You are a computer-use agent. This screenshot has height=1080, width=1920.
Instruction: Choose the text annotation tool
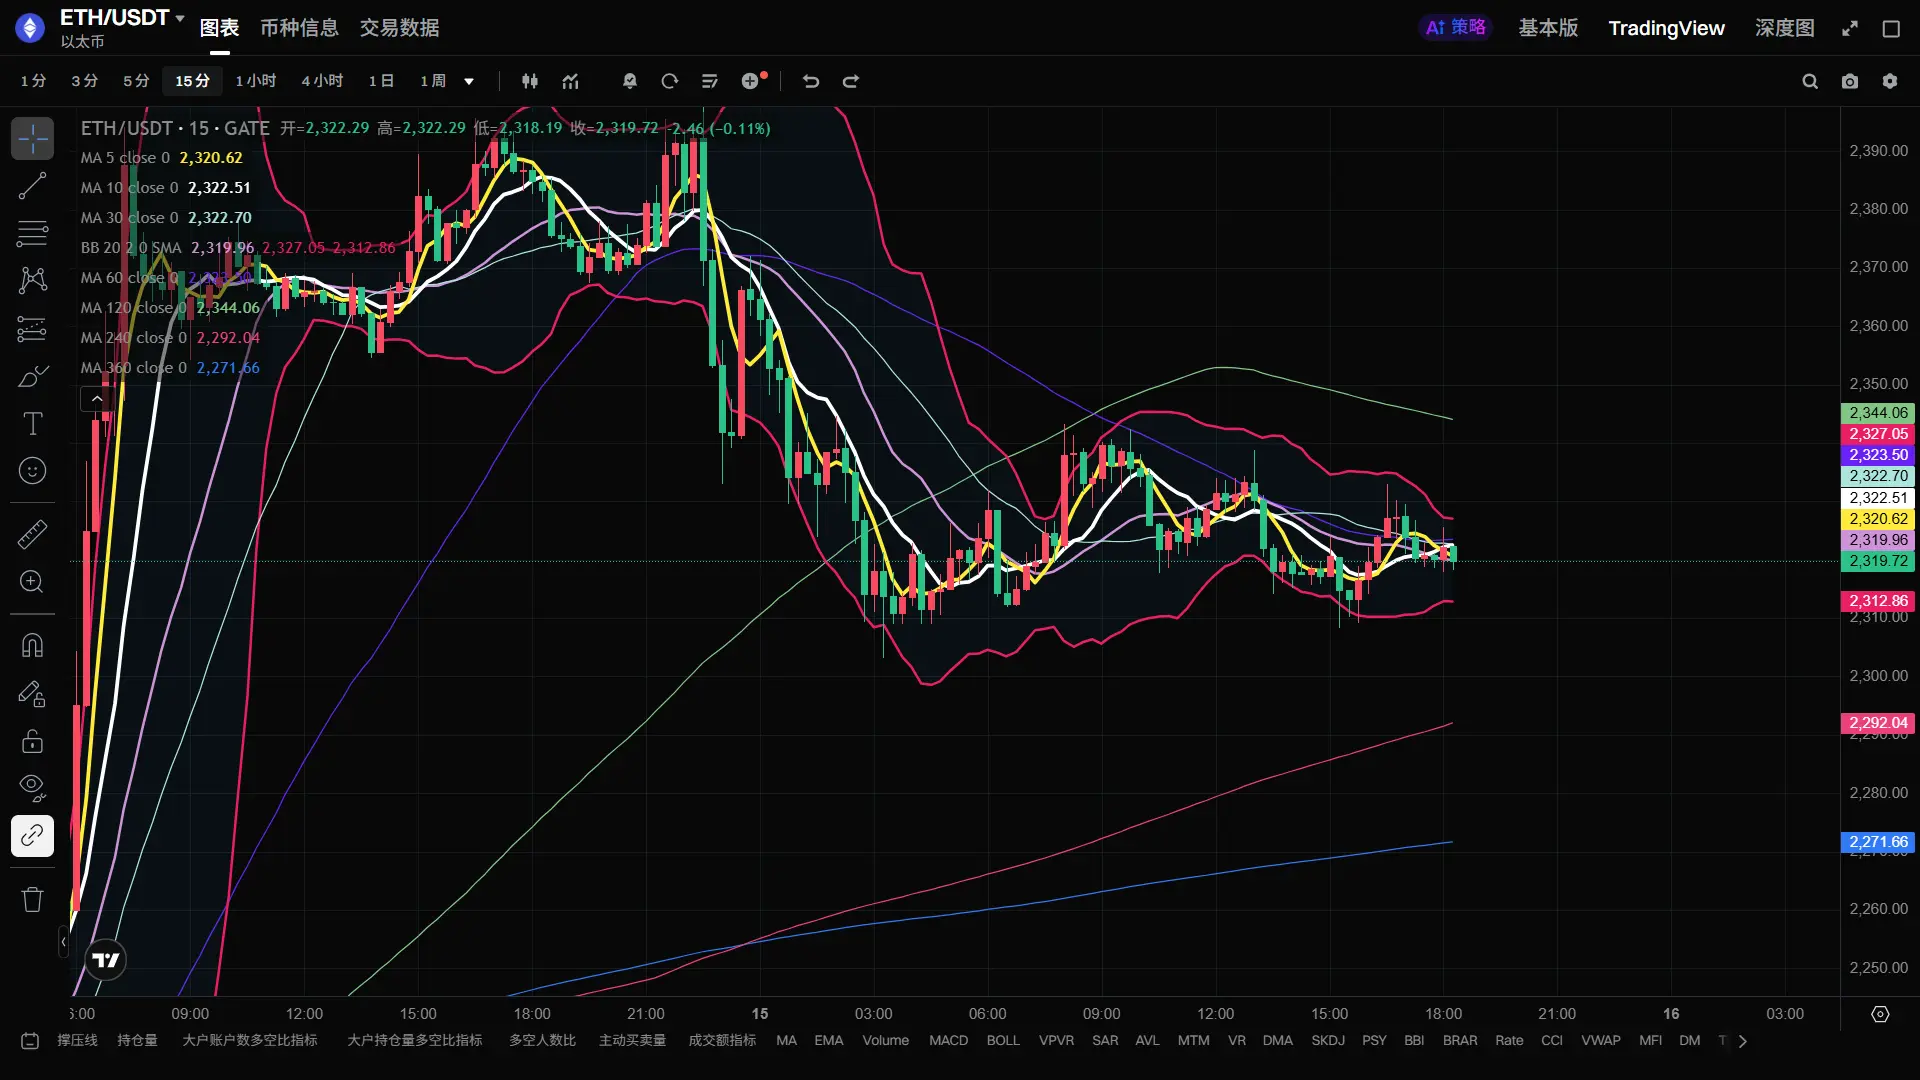[x=32, y=424]
